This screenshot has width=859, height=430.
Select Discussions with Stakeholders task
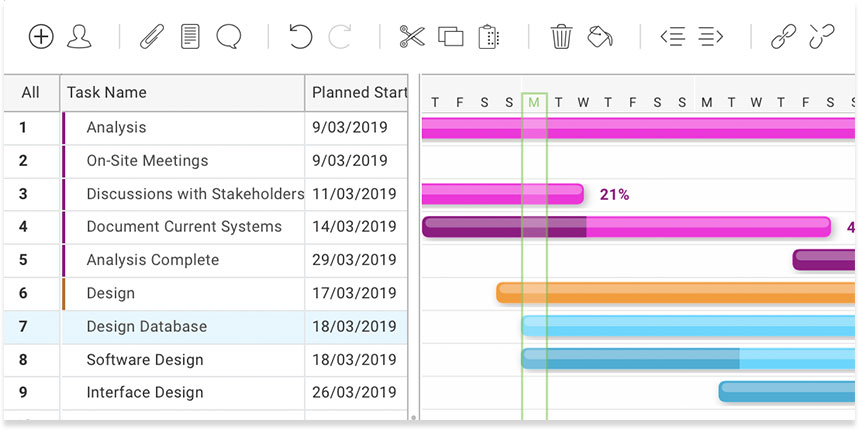195,194
